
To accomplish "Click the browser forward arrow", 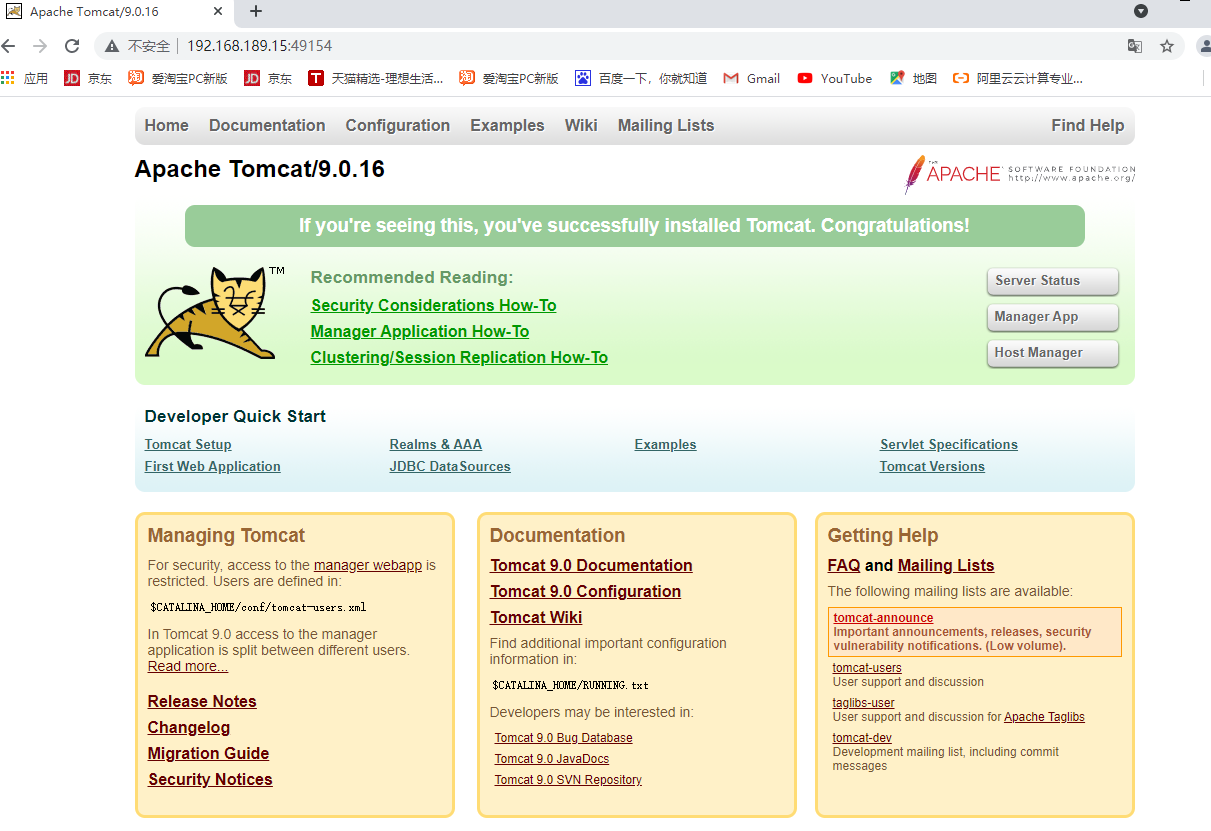I will pos(40,46).
